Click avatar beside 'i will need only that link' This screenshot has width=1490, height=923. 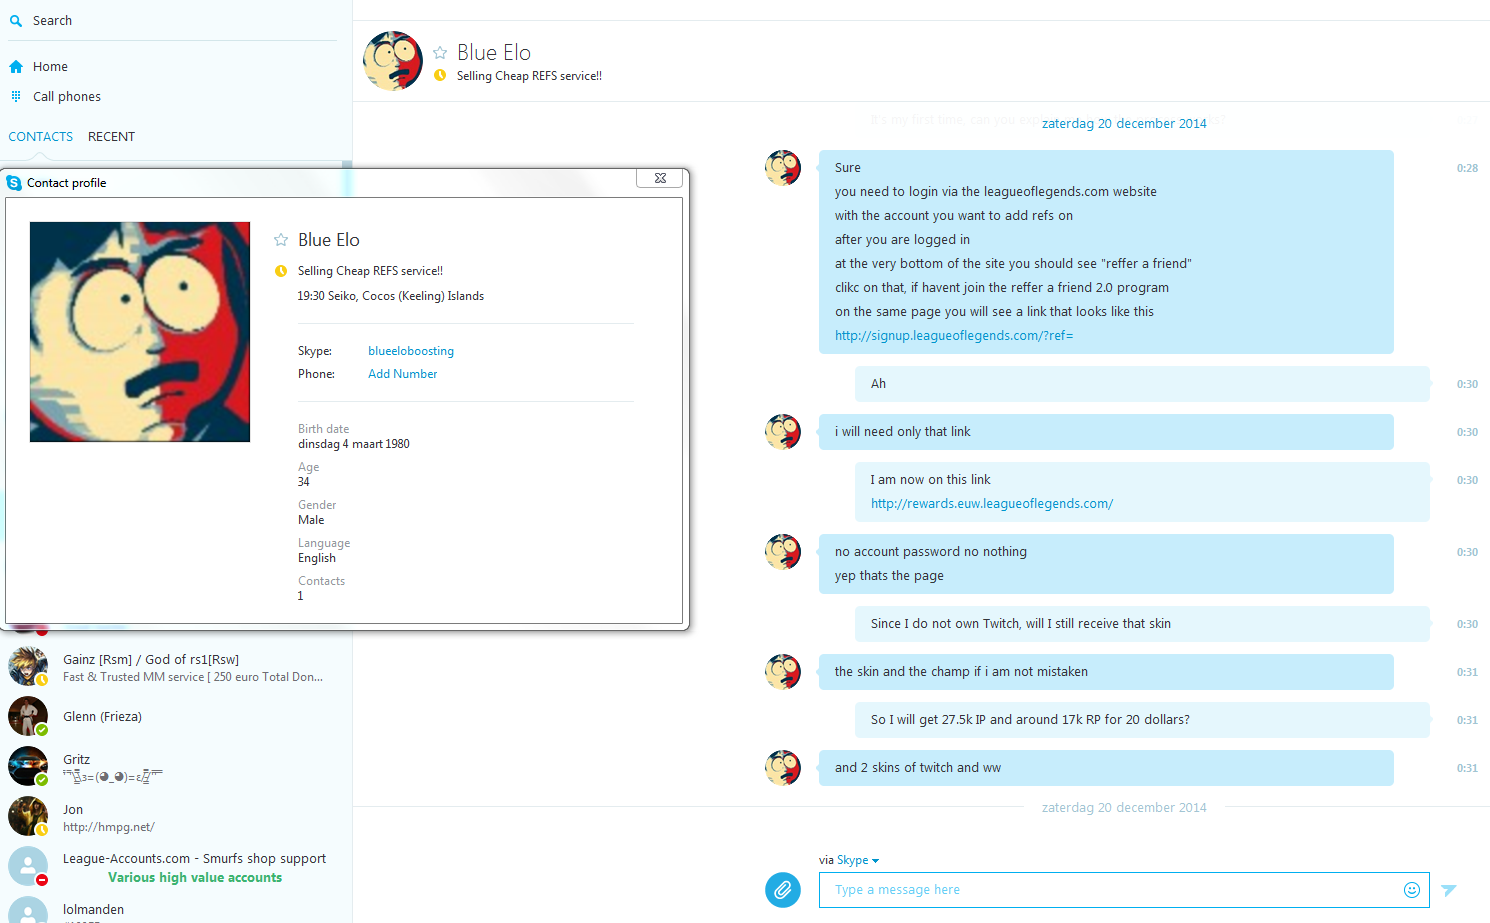783,432
